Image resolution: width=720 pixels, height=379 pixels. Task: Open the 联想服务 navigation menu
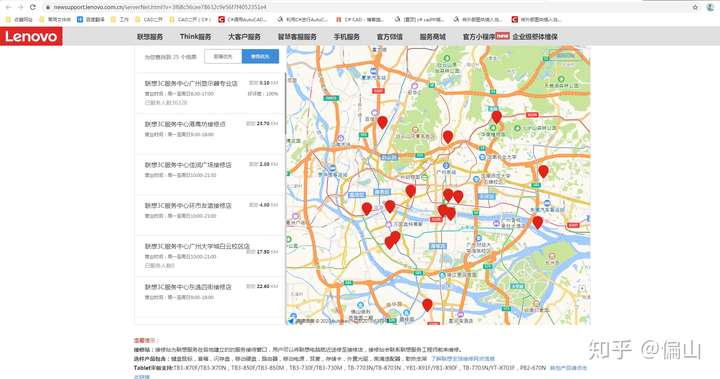click(150, 37)
